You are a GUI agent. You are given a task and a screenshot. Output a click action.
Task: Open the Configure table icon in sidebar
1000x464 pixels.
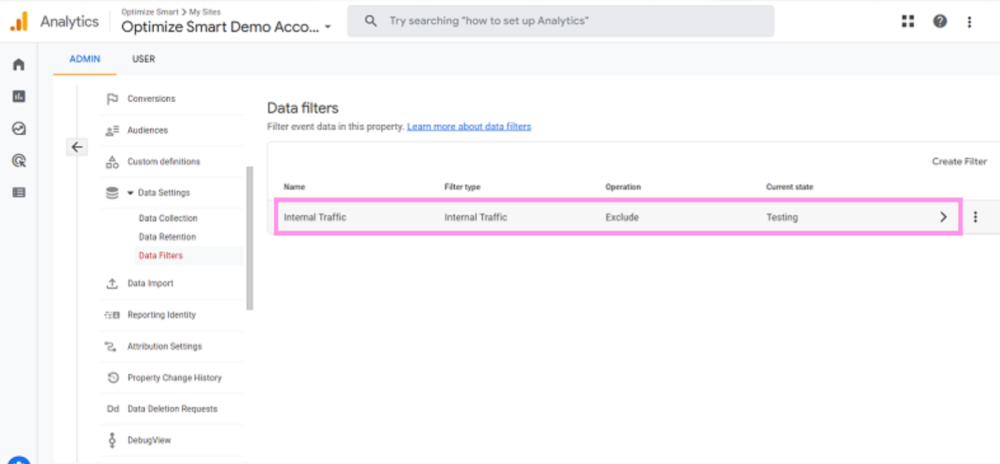point(18,192)
